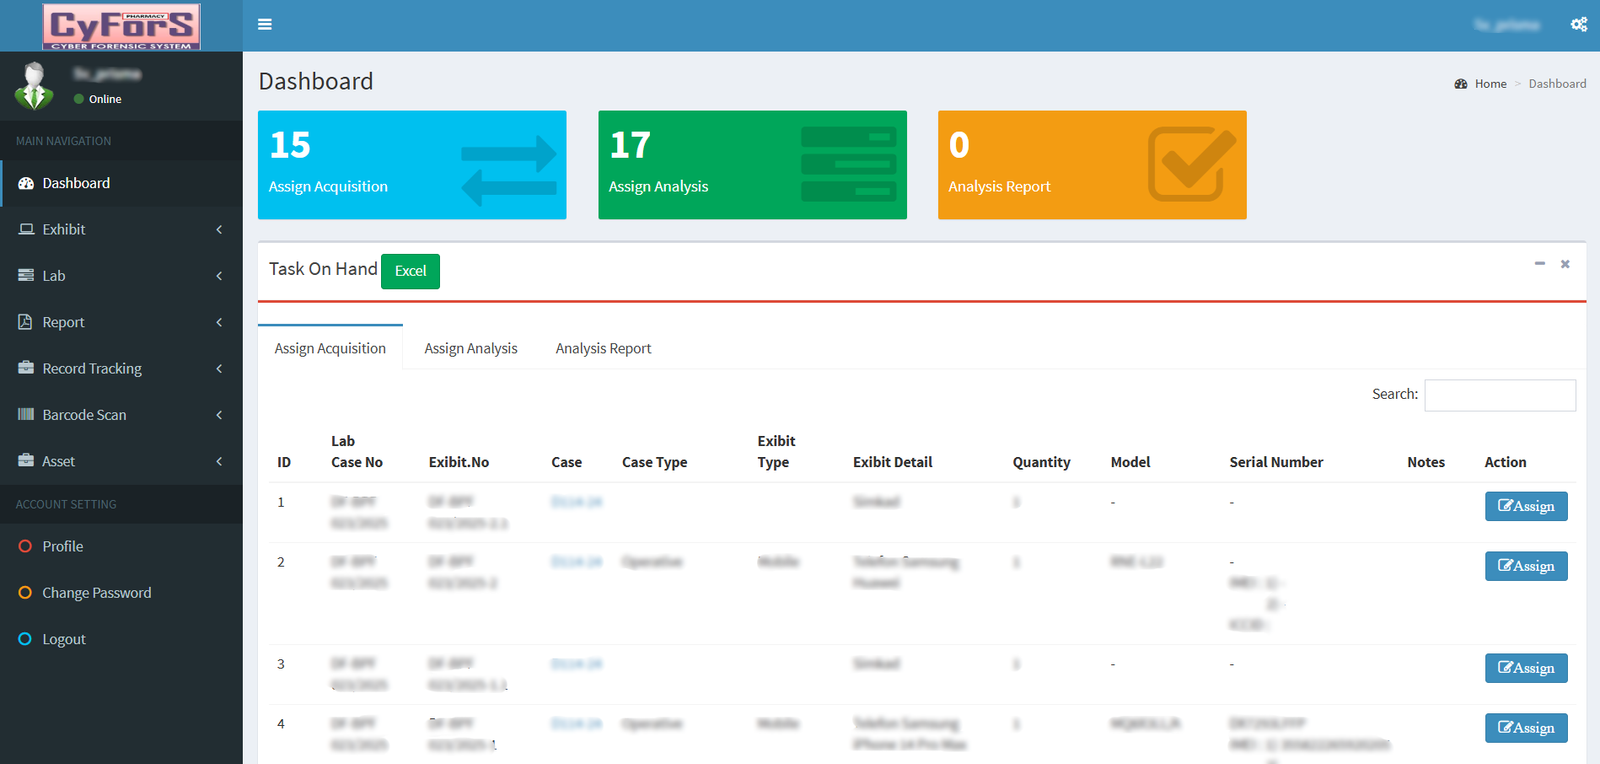Image resolution: width=1600 pixels, height=764 pixels.
Task: Click the red Profile circle icon
Action: 25,546
